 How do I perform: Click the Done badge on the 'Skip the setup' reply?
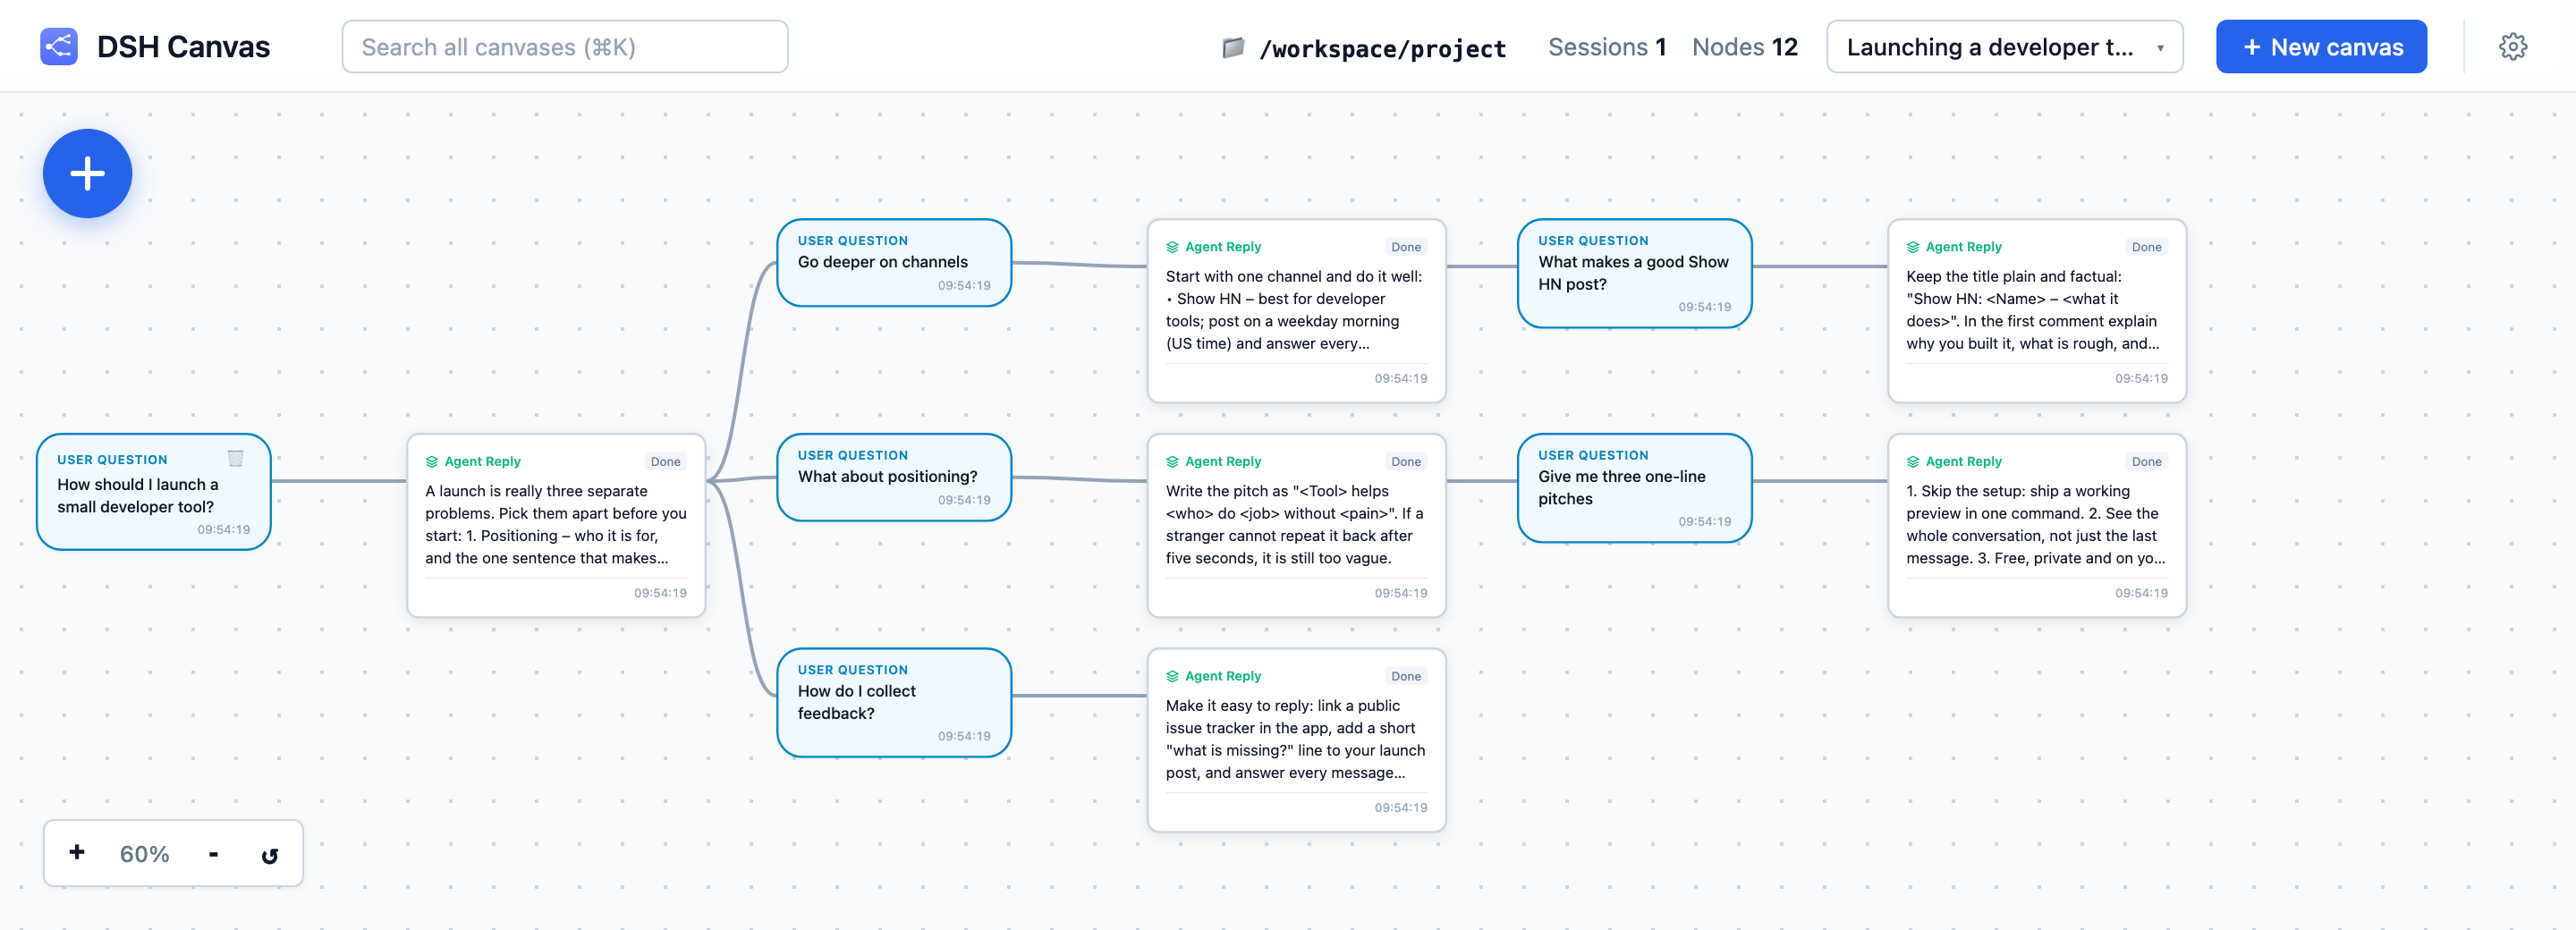(x=2146, y=461)
